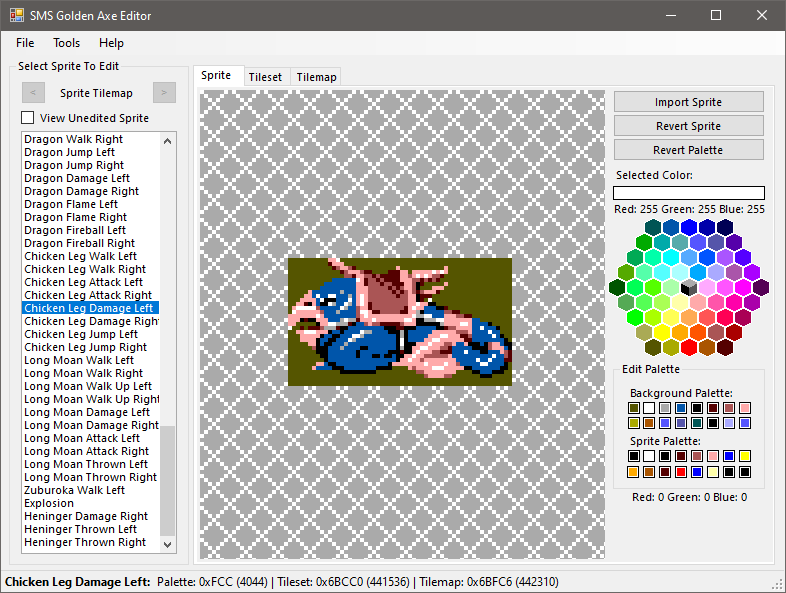Viewport: 786px width, 593px height.
Task: Click the sprite list scroll down arrow
Action: point(168,544)
